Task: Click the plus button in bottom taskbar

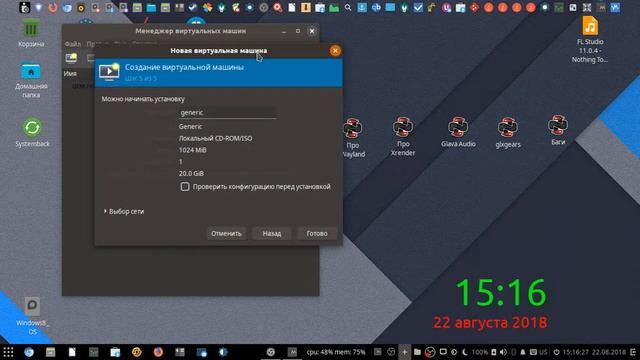Action: pos(404,352)
